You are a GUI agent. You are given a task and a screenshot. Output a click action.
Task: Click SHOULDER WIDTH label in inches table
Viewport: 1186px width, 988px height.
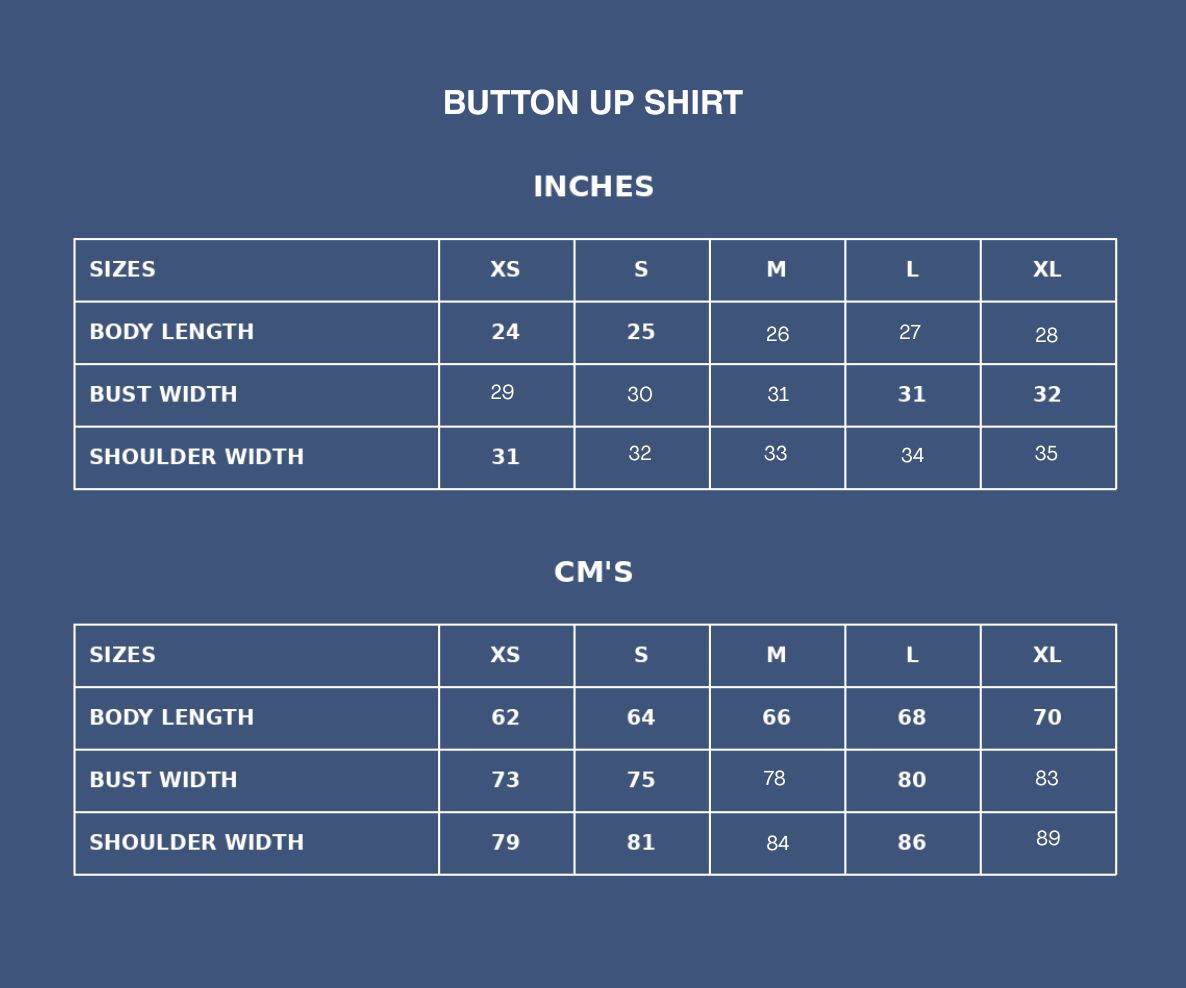(x=196, y=457)
